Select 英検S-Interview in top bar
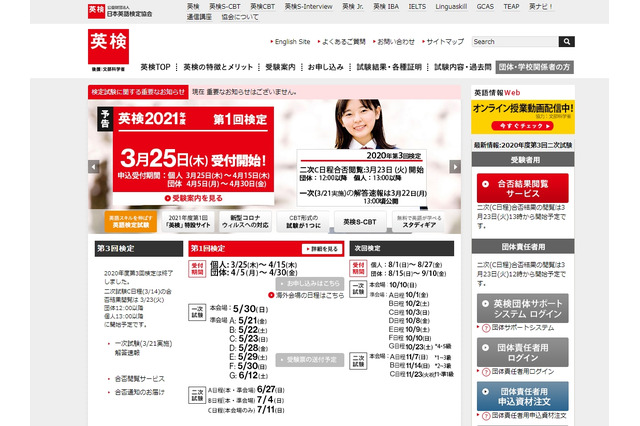 (309, 7)
